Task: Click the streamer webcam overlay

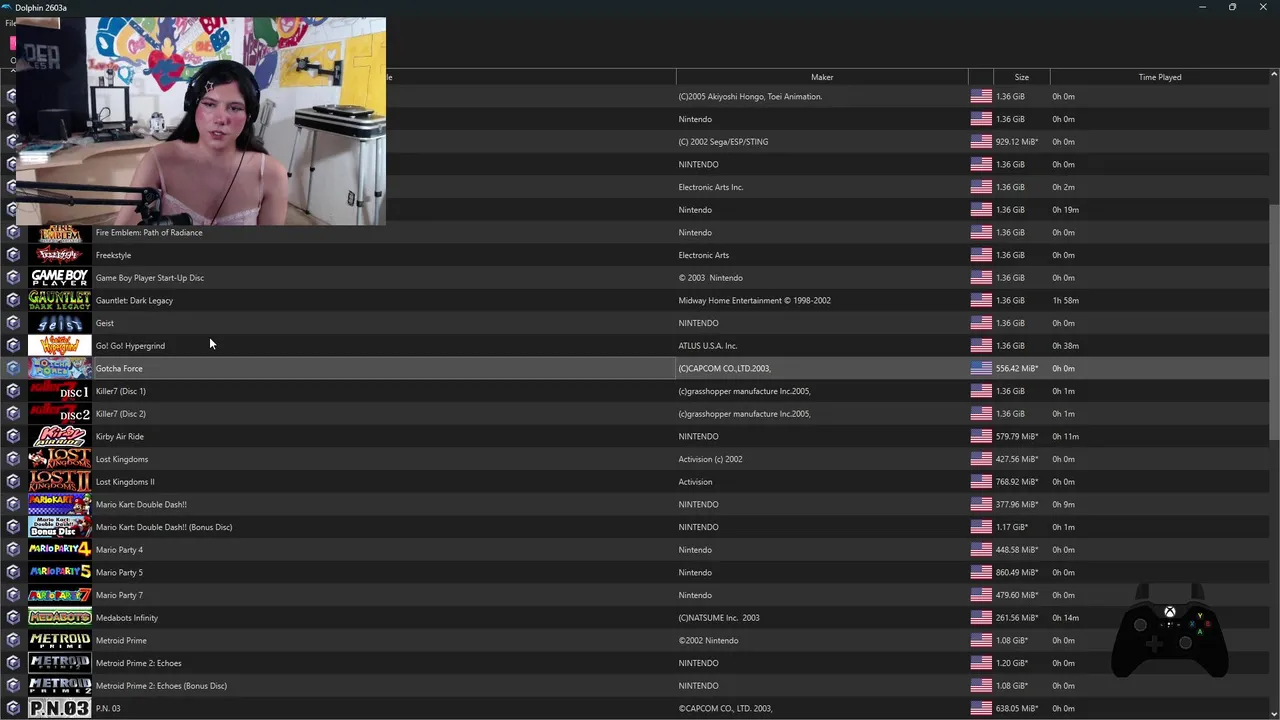Action: [201, 121]
